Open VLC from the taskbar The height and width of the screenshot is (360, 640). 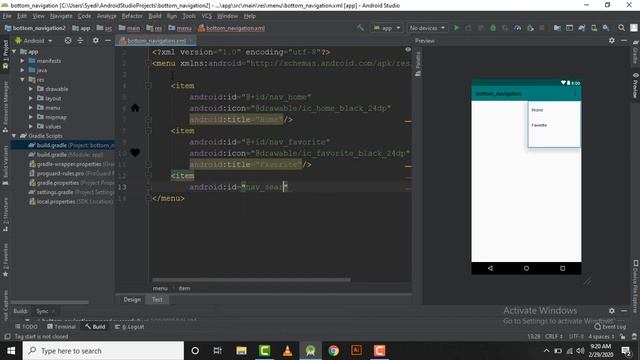click(x=287, y=351)
